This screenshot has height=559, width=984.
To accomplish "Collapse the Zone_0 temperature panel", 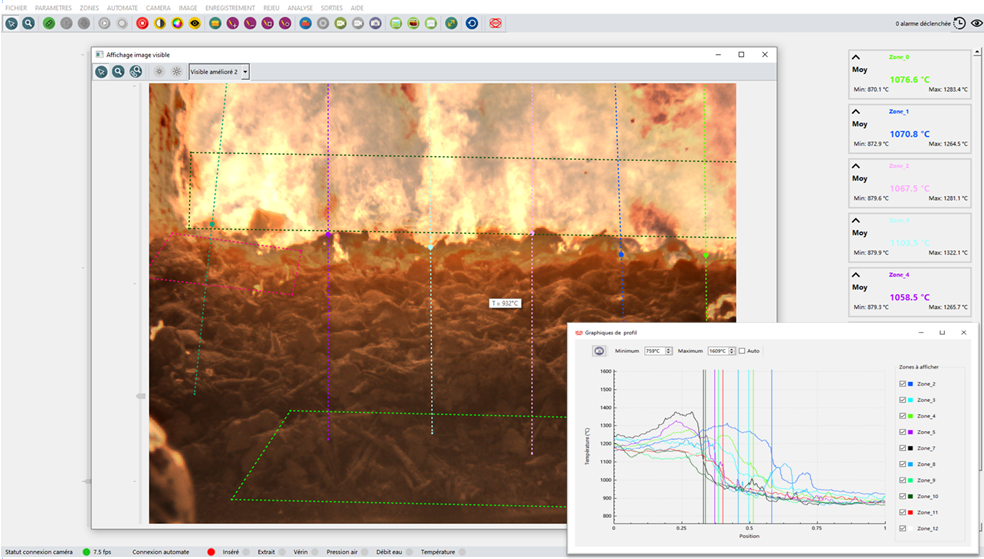I will pyautogui.click(x=856, y=58).
